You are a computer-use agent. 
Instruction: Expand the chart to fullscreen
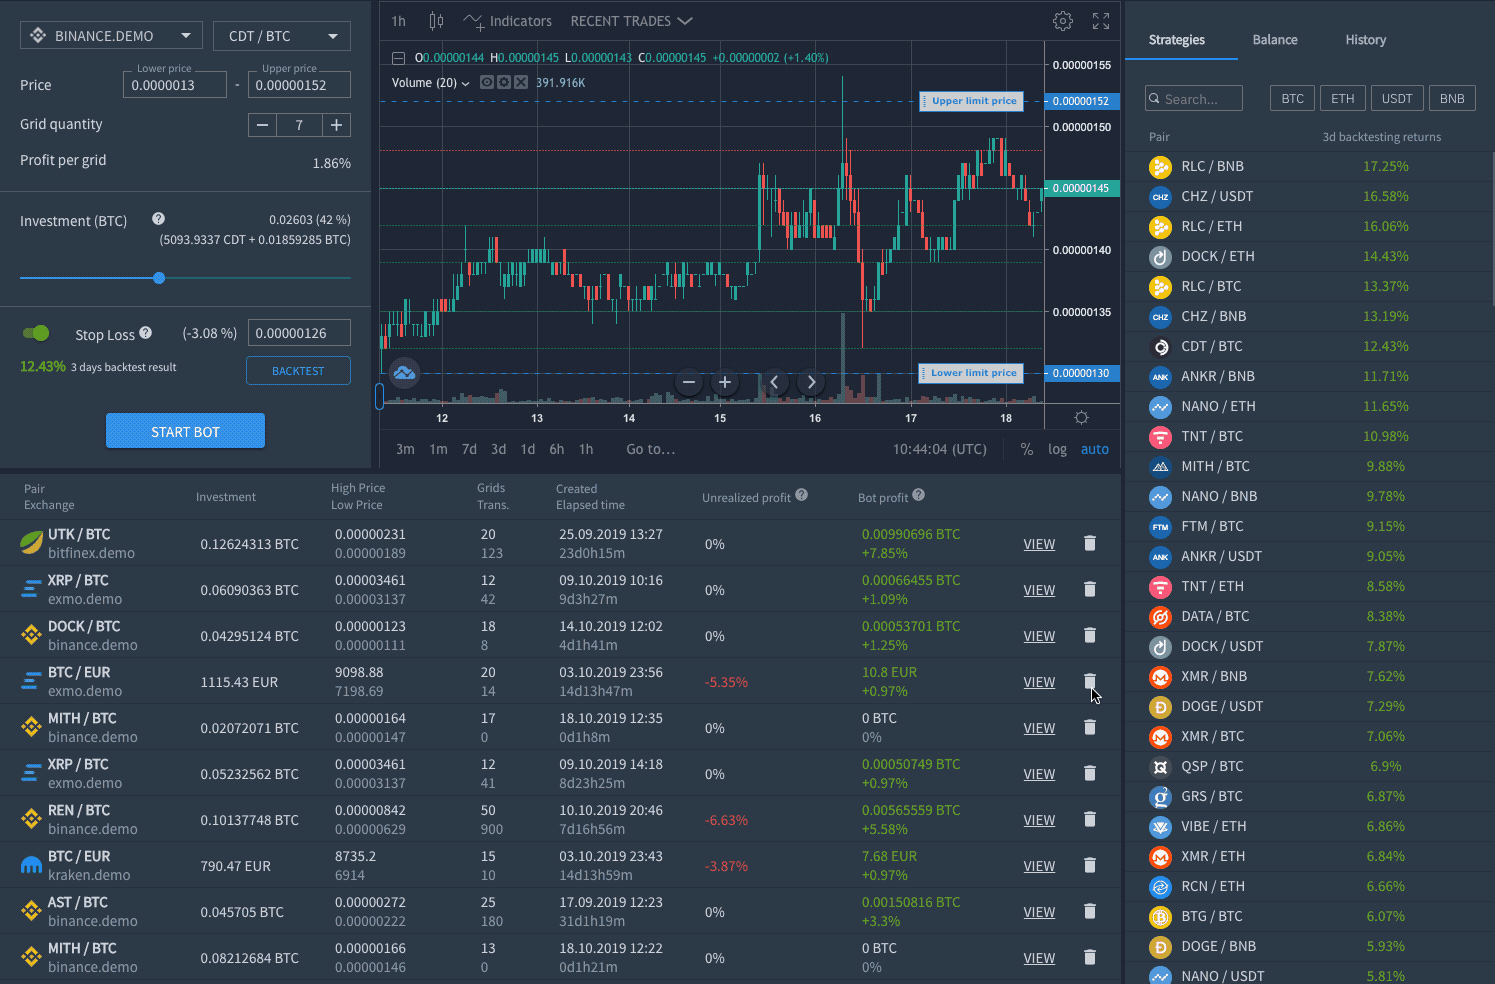point(1101,20)
